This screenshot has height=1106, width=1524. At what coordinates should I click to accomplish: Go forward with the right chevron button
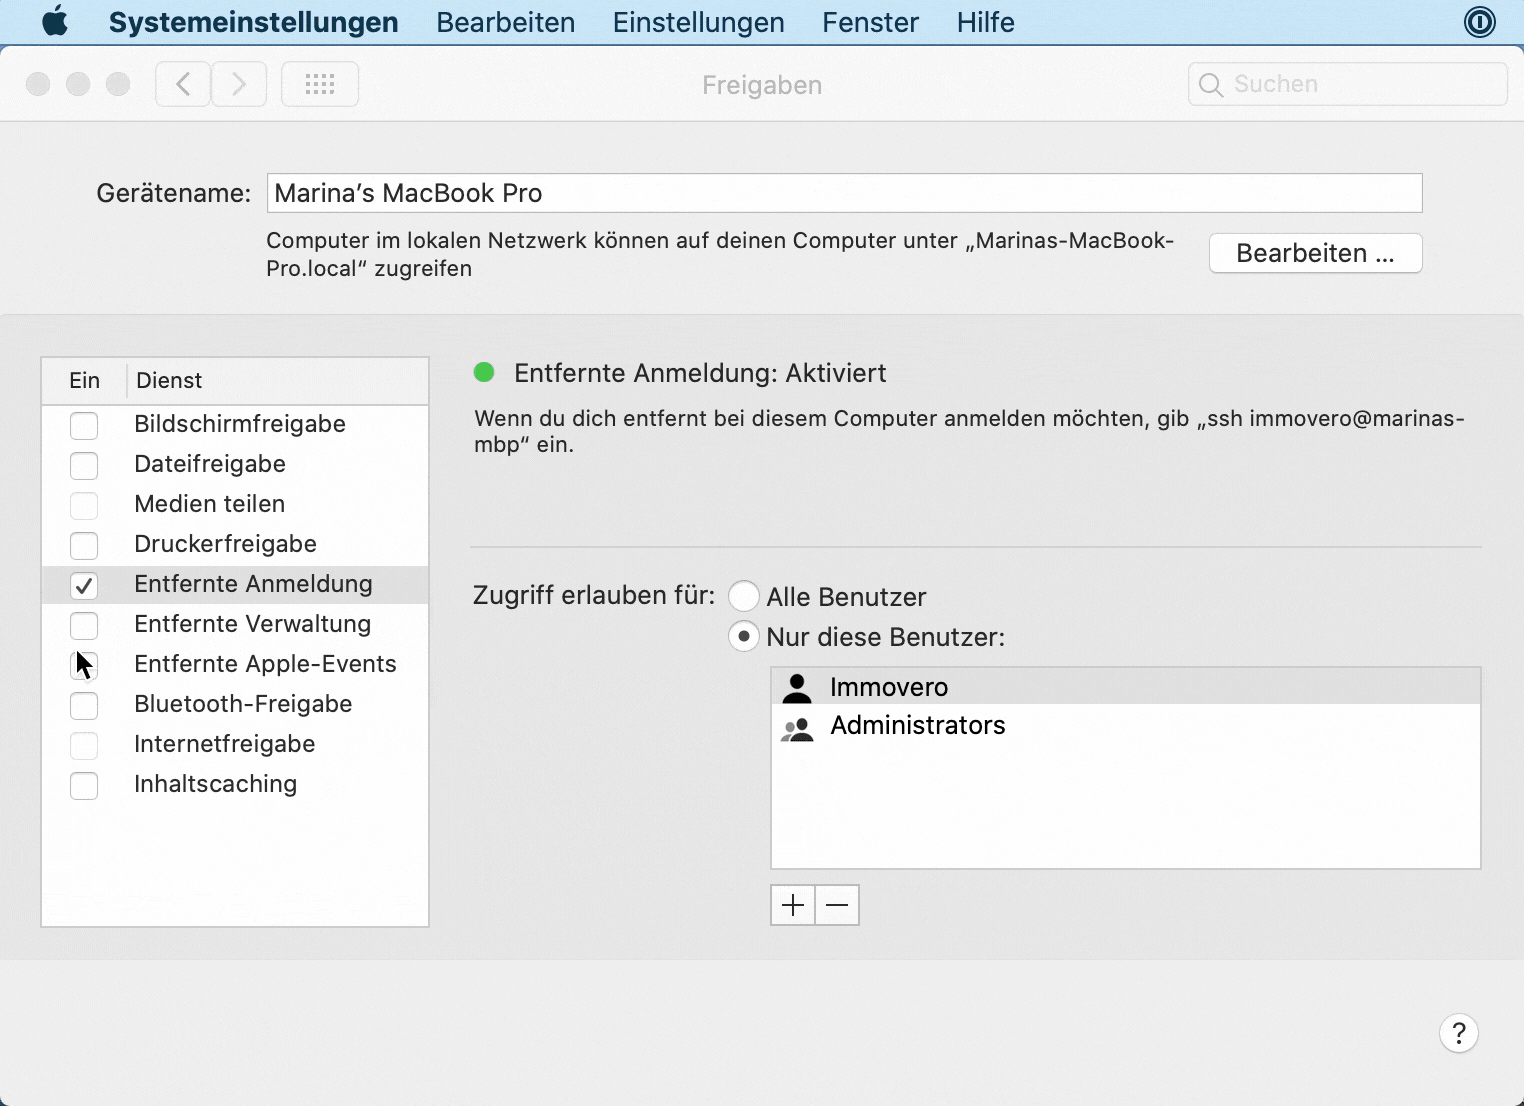239,84
